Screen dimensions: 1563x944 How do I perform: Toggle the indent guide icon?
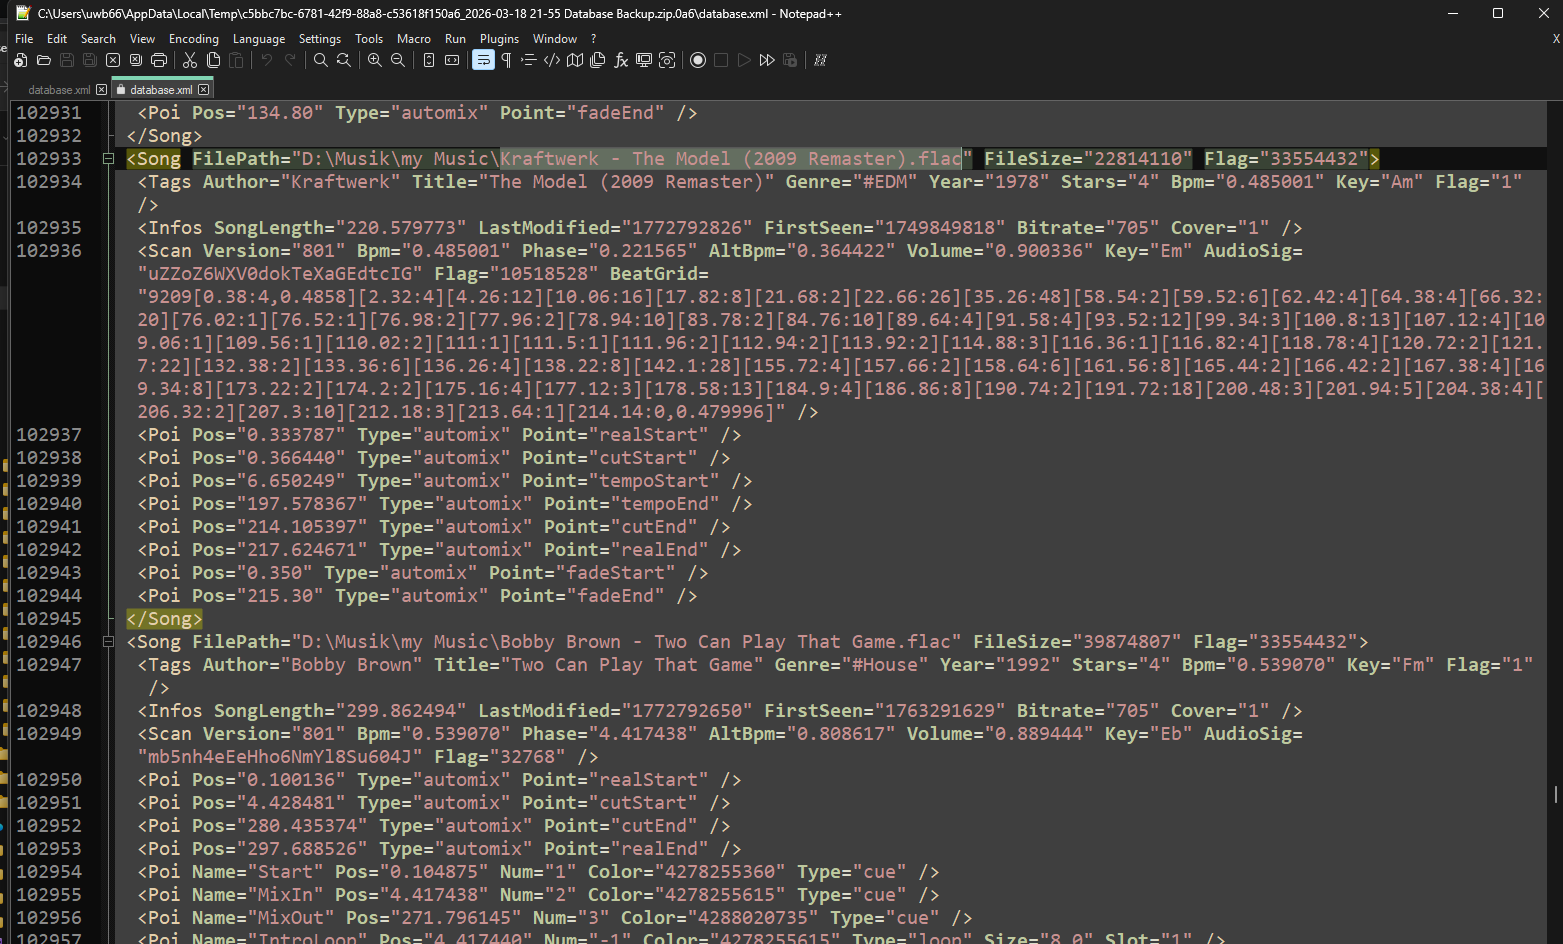(x=529, y=60)
